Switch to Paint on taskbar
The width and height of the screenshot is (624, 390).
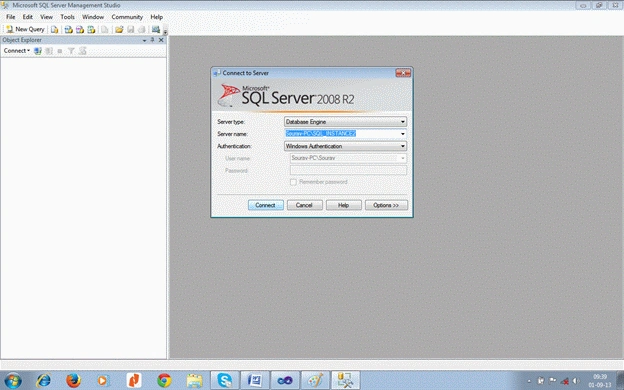[x=315, y=380]
